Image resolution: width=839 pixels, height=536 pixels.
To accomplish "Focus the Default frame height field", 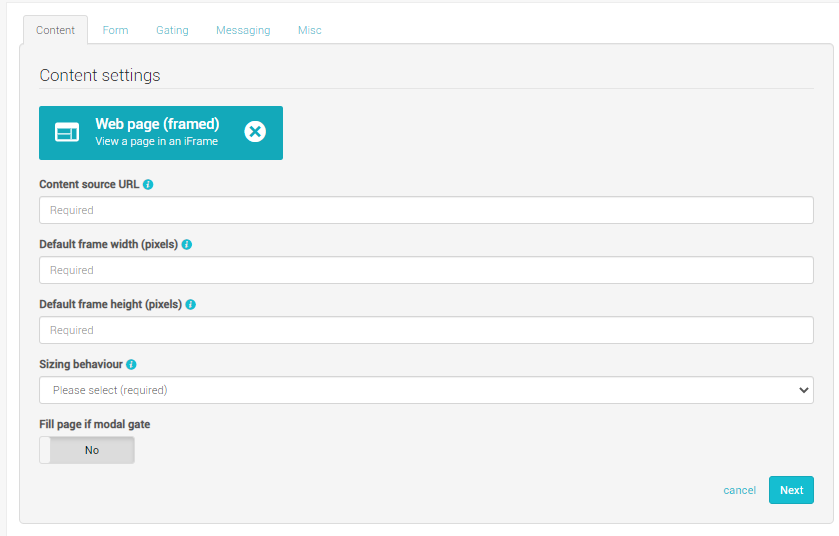I will coord(426,330).
